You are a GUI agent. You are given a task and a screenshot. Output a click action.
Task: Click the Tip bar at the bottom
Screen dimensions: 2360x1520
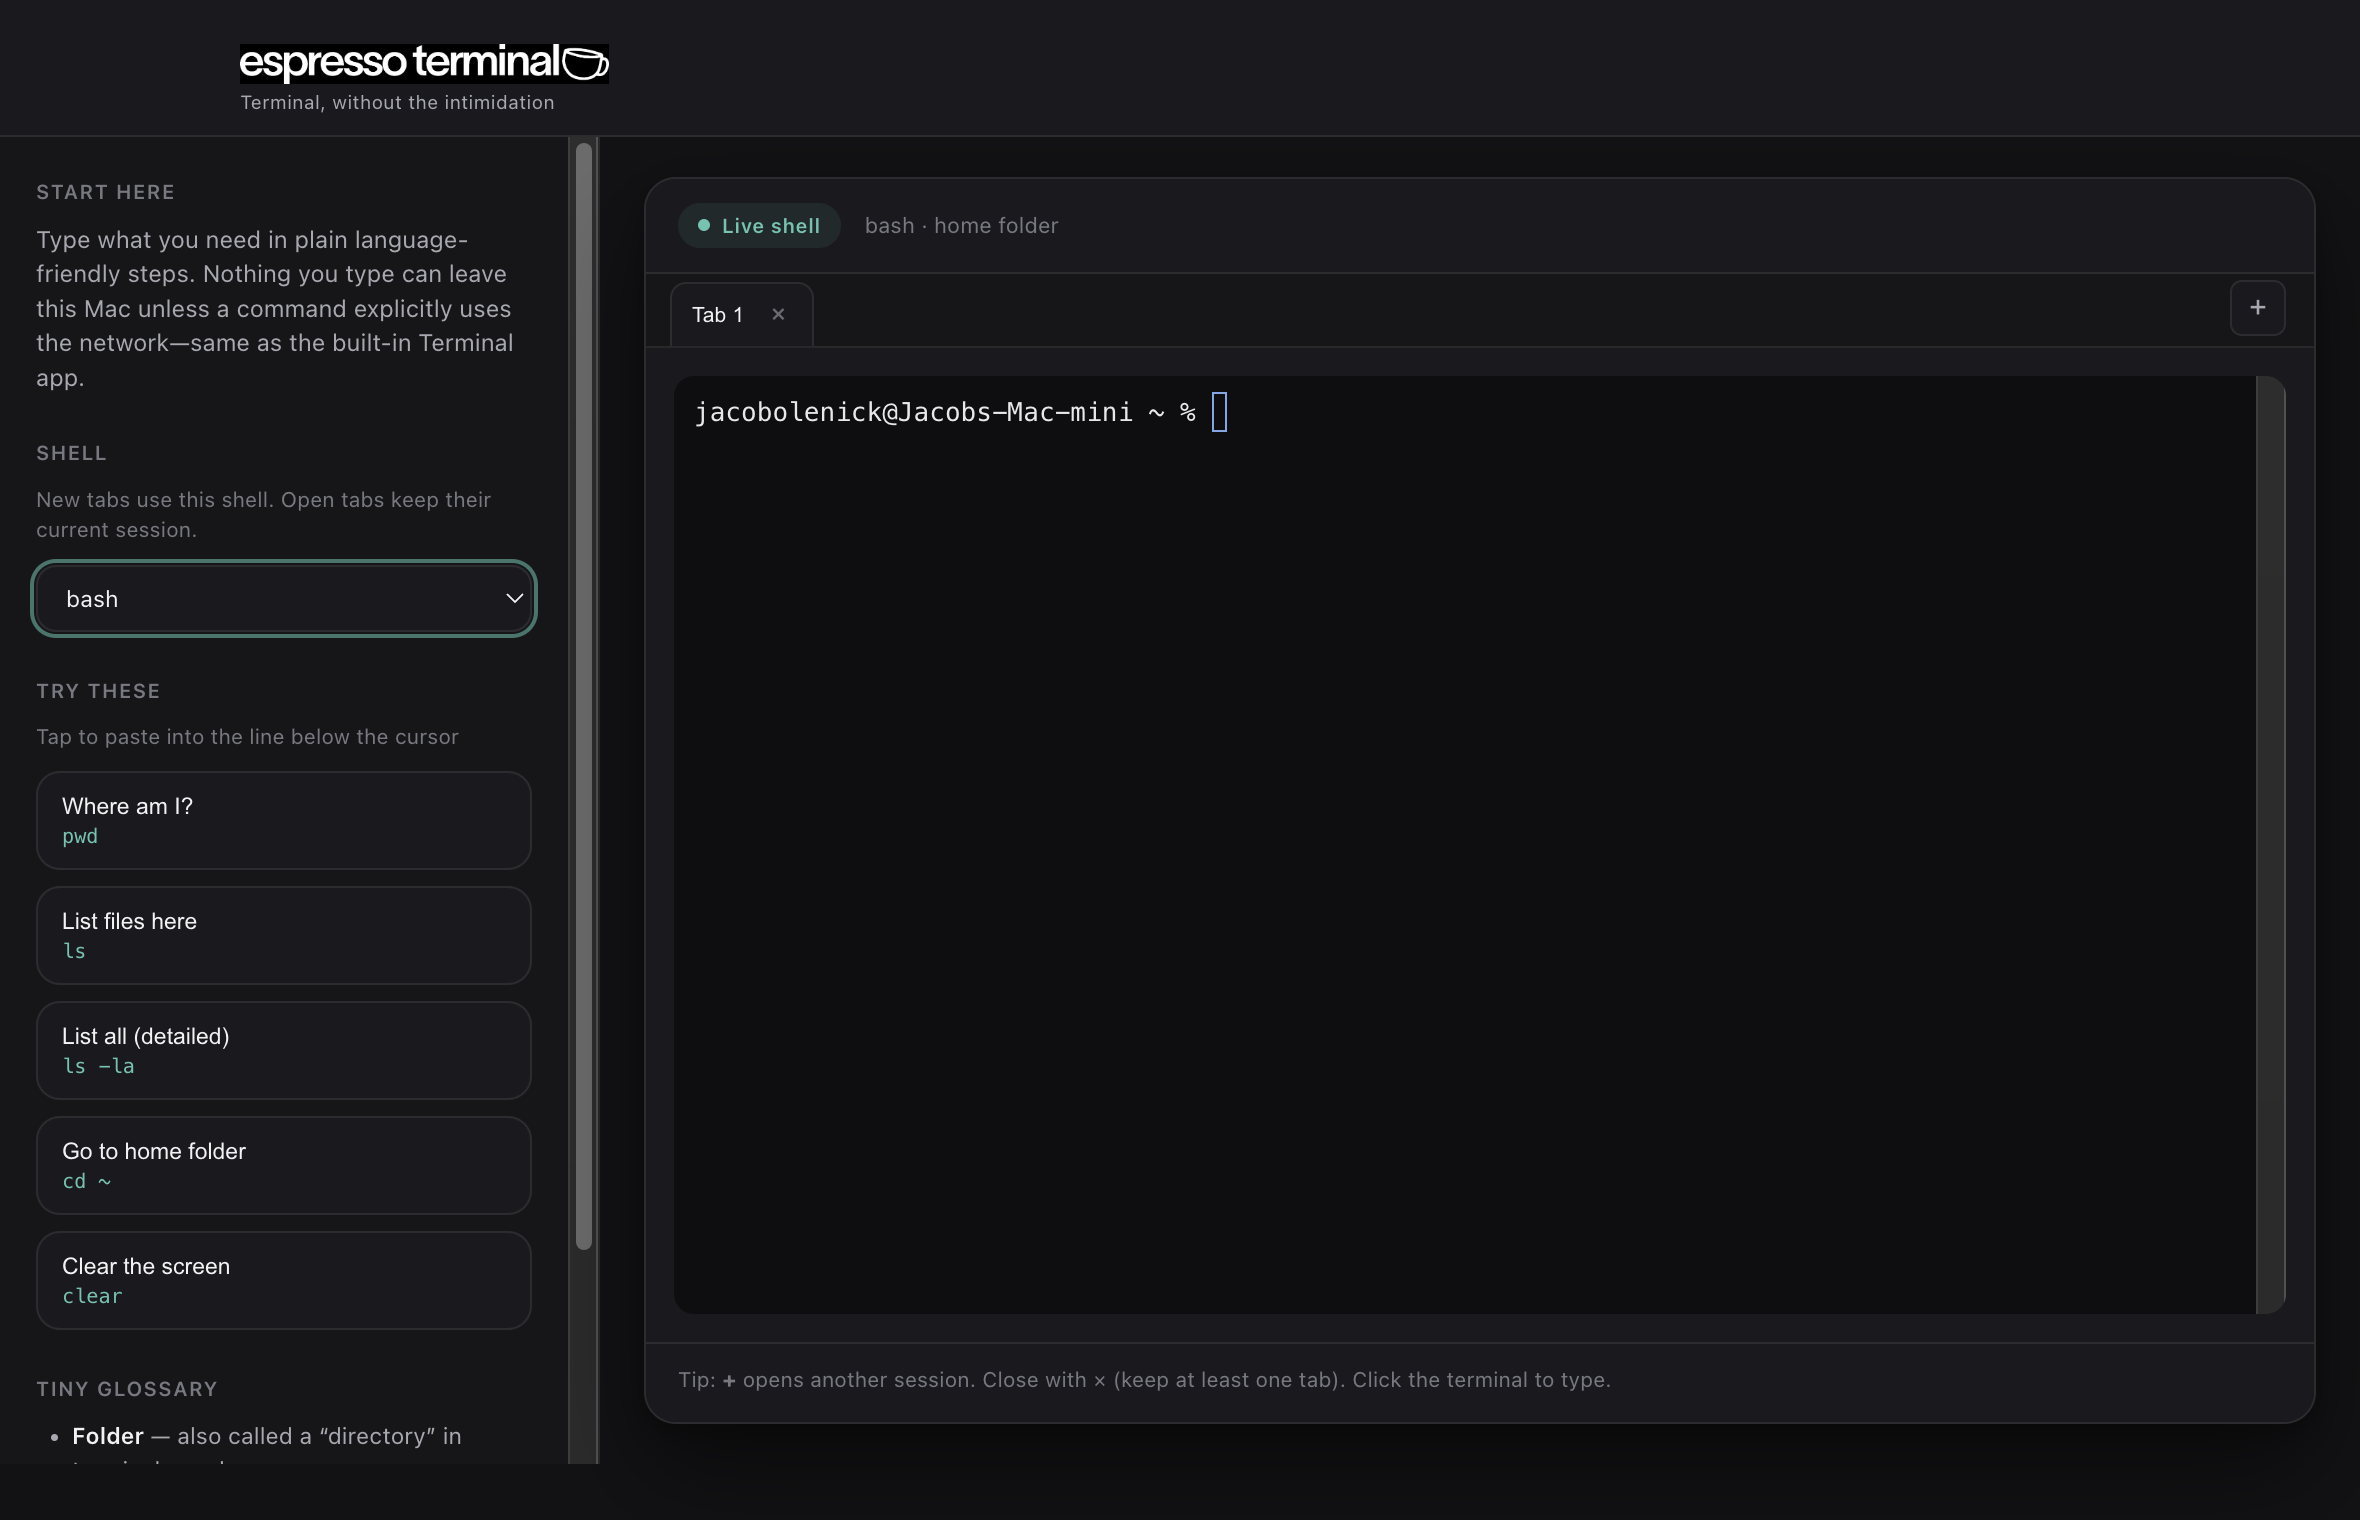pyautogui.click(x=1143, y=1380)
